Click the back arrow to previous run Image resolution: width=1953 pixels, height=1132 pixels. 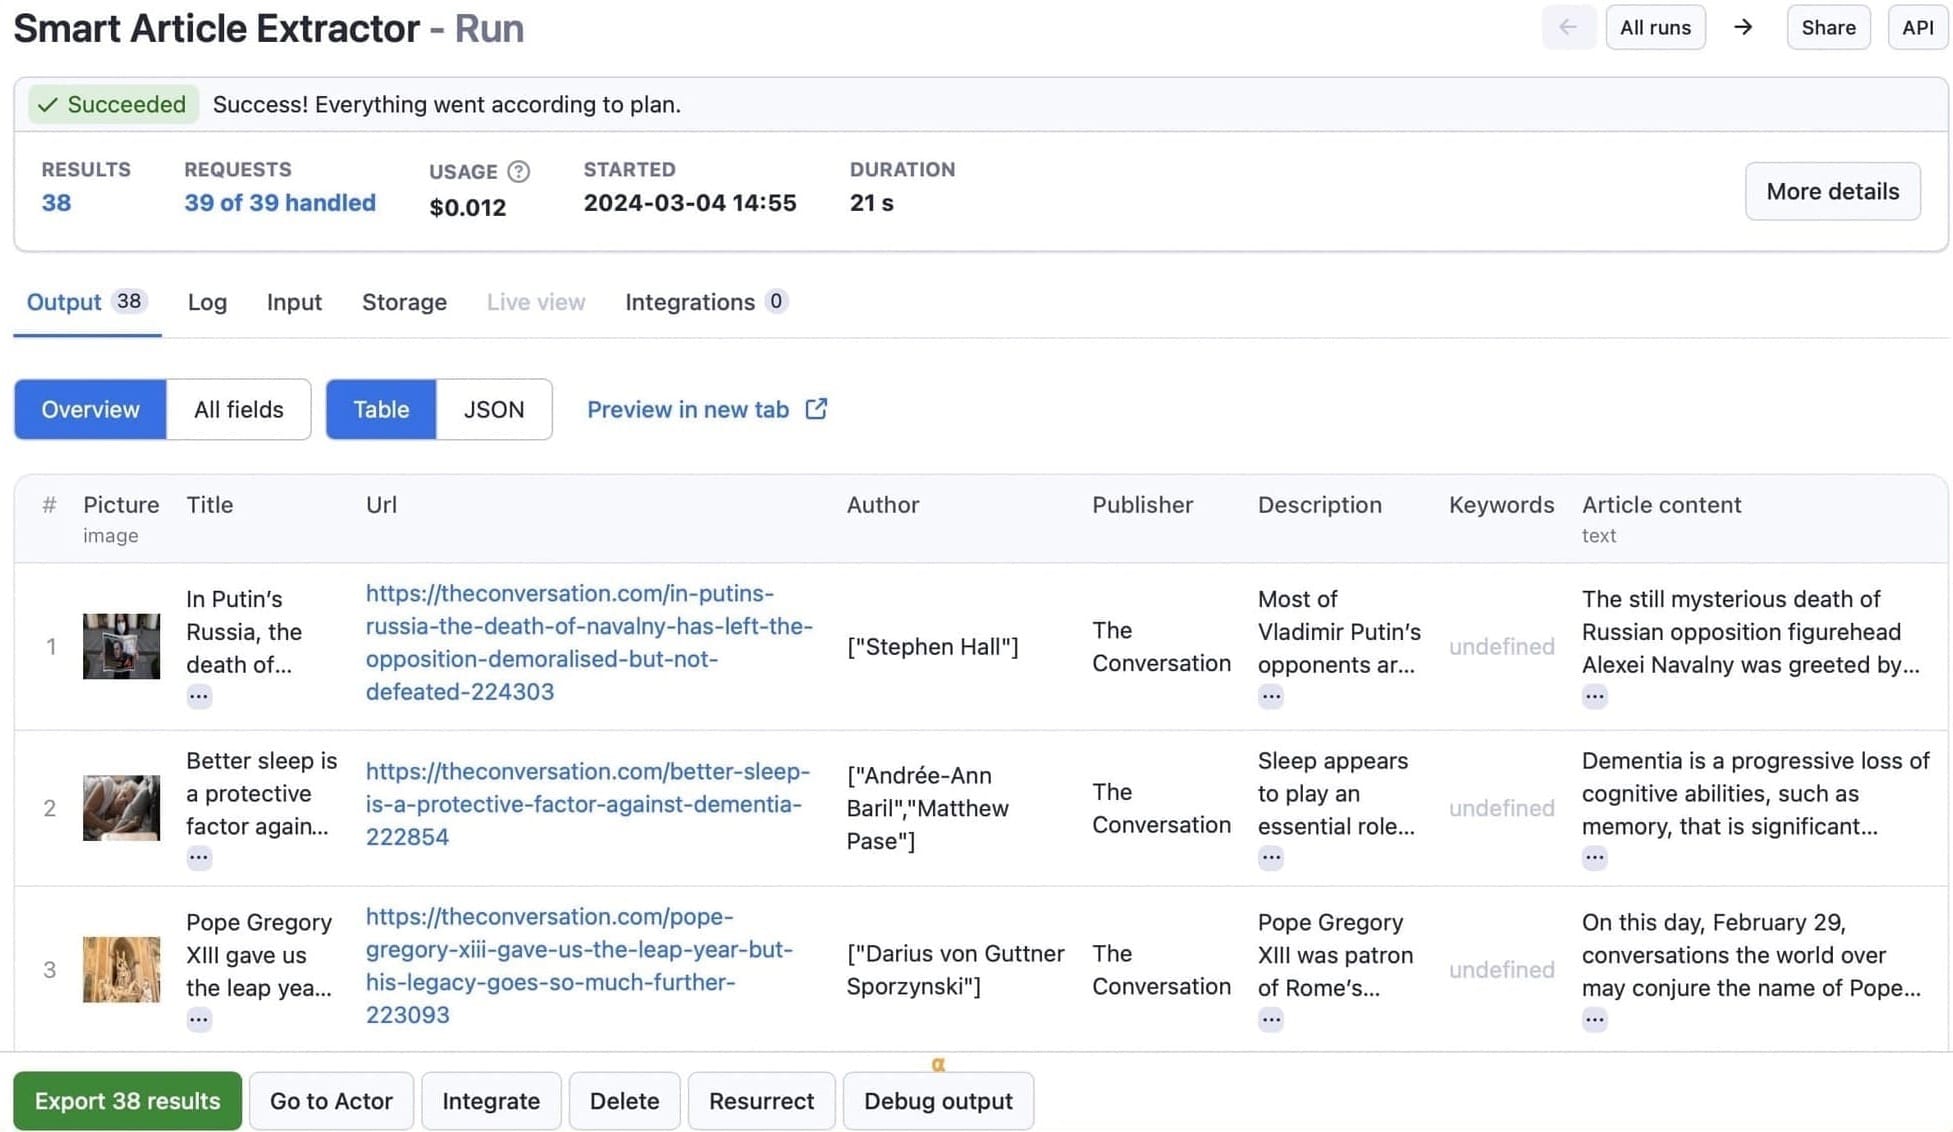coord(1569,27)
